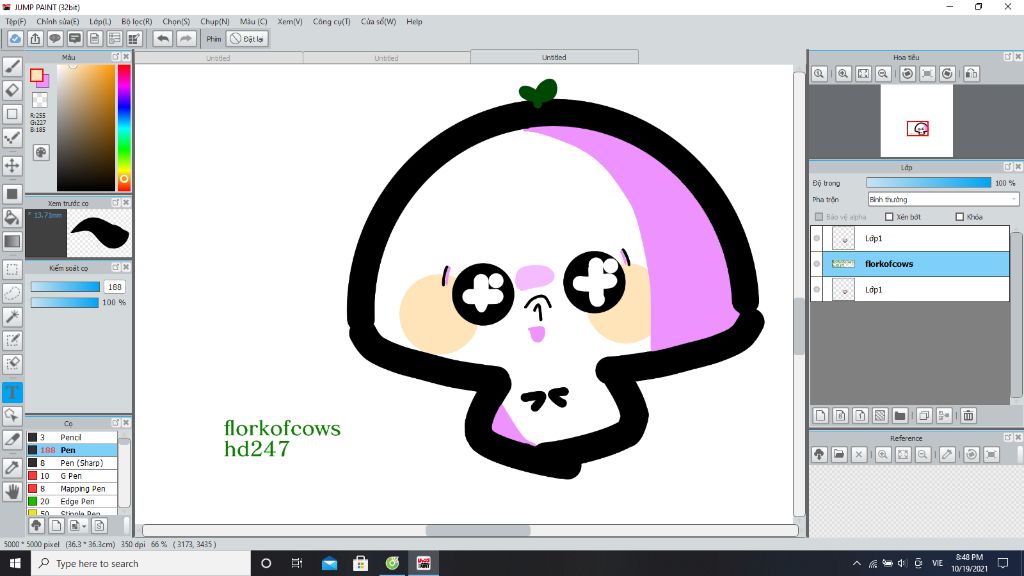Undock the Lớp layer panel

pyautogui.click(x=1008, y=167)
